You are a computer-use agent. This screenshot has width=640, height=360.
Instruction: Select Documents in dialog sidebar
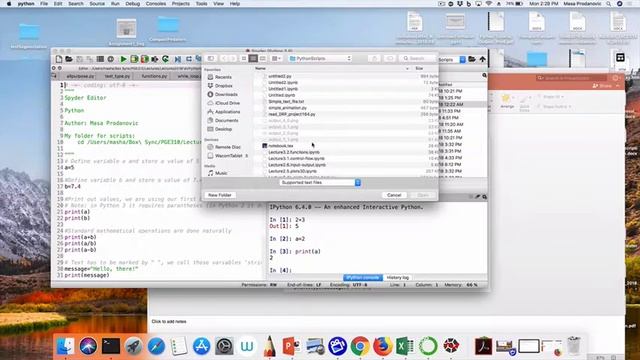point(223,120)
